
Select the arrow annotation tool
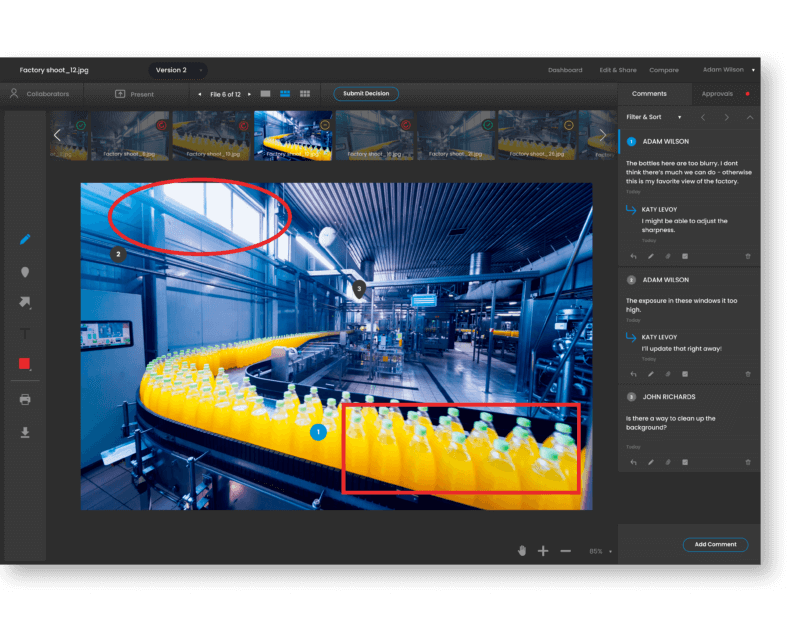[25, 302]
